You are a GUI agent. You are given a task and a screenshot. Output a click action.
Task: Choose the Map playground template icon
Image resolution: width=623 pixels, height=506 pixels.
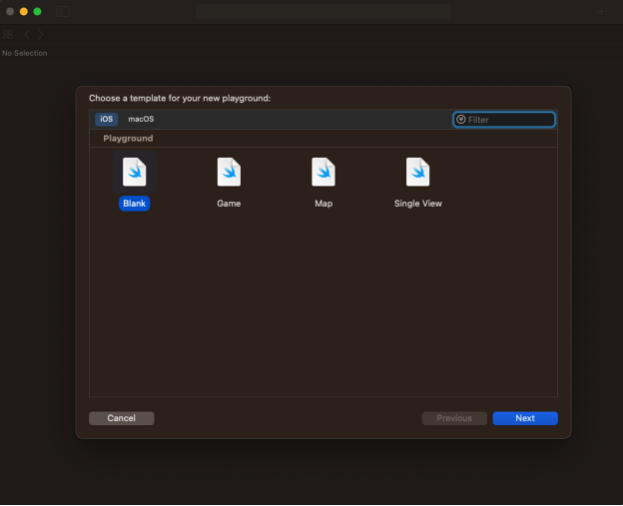323,172
